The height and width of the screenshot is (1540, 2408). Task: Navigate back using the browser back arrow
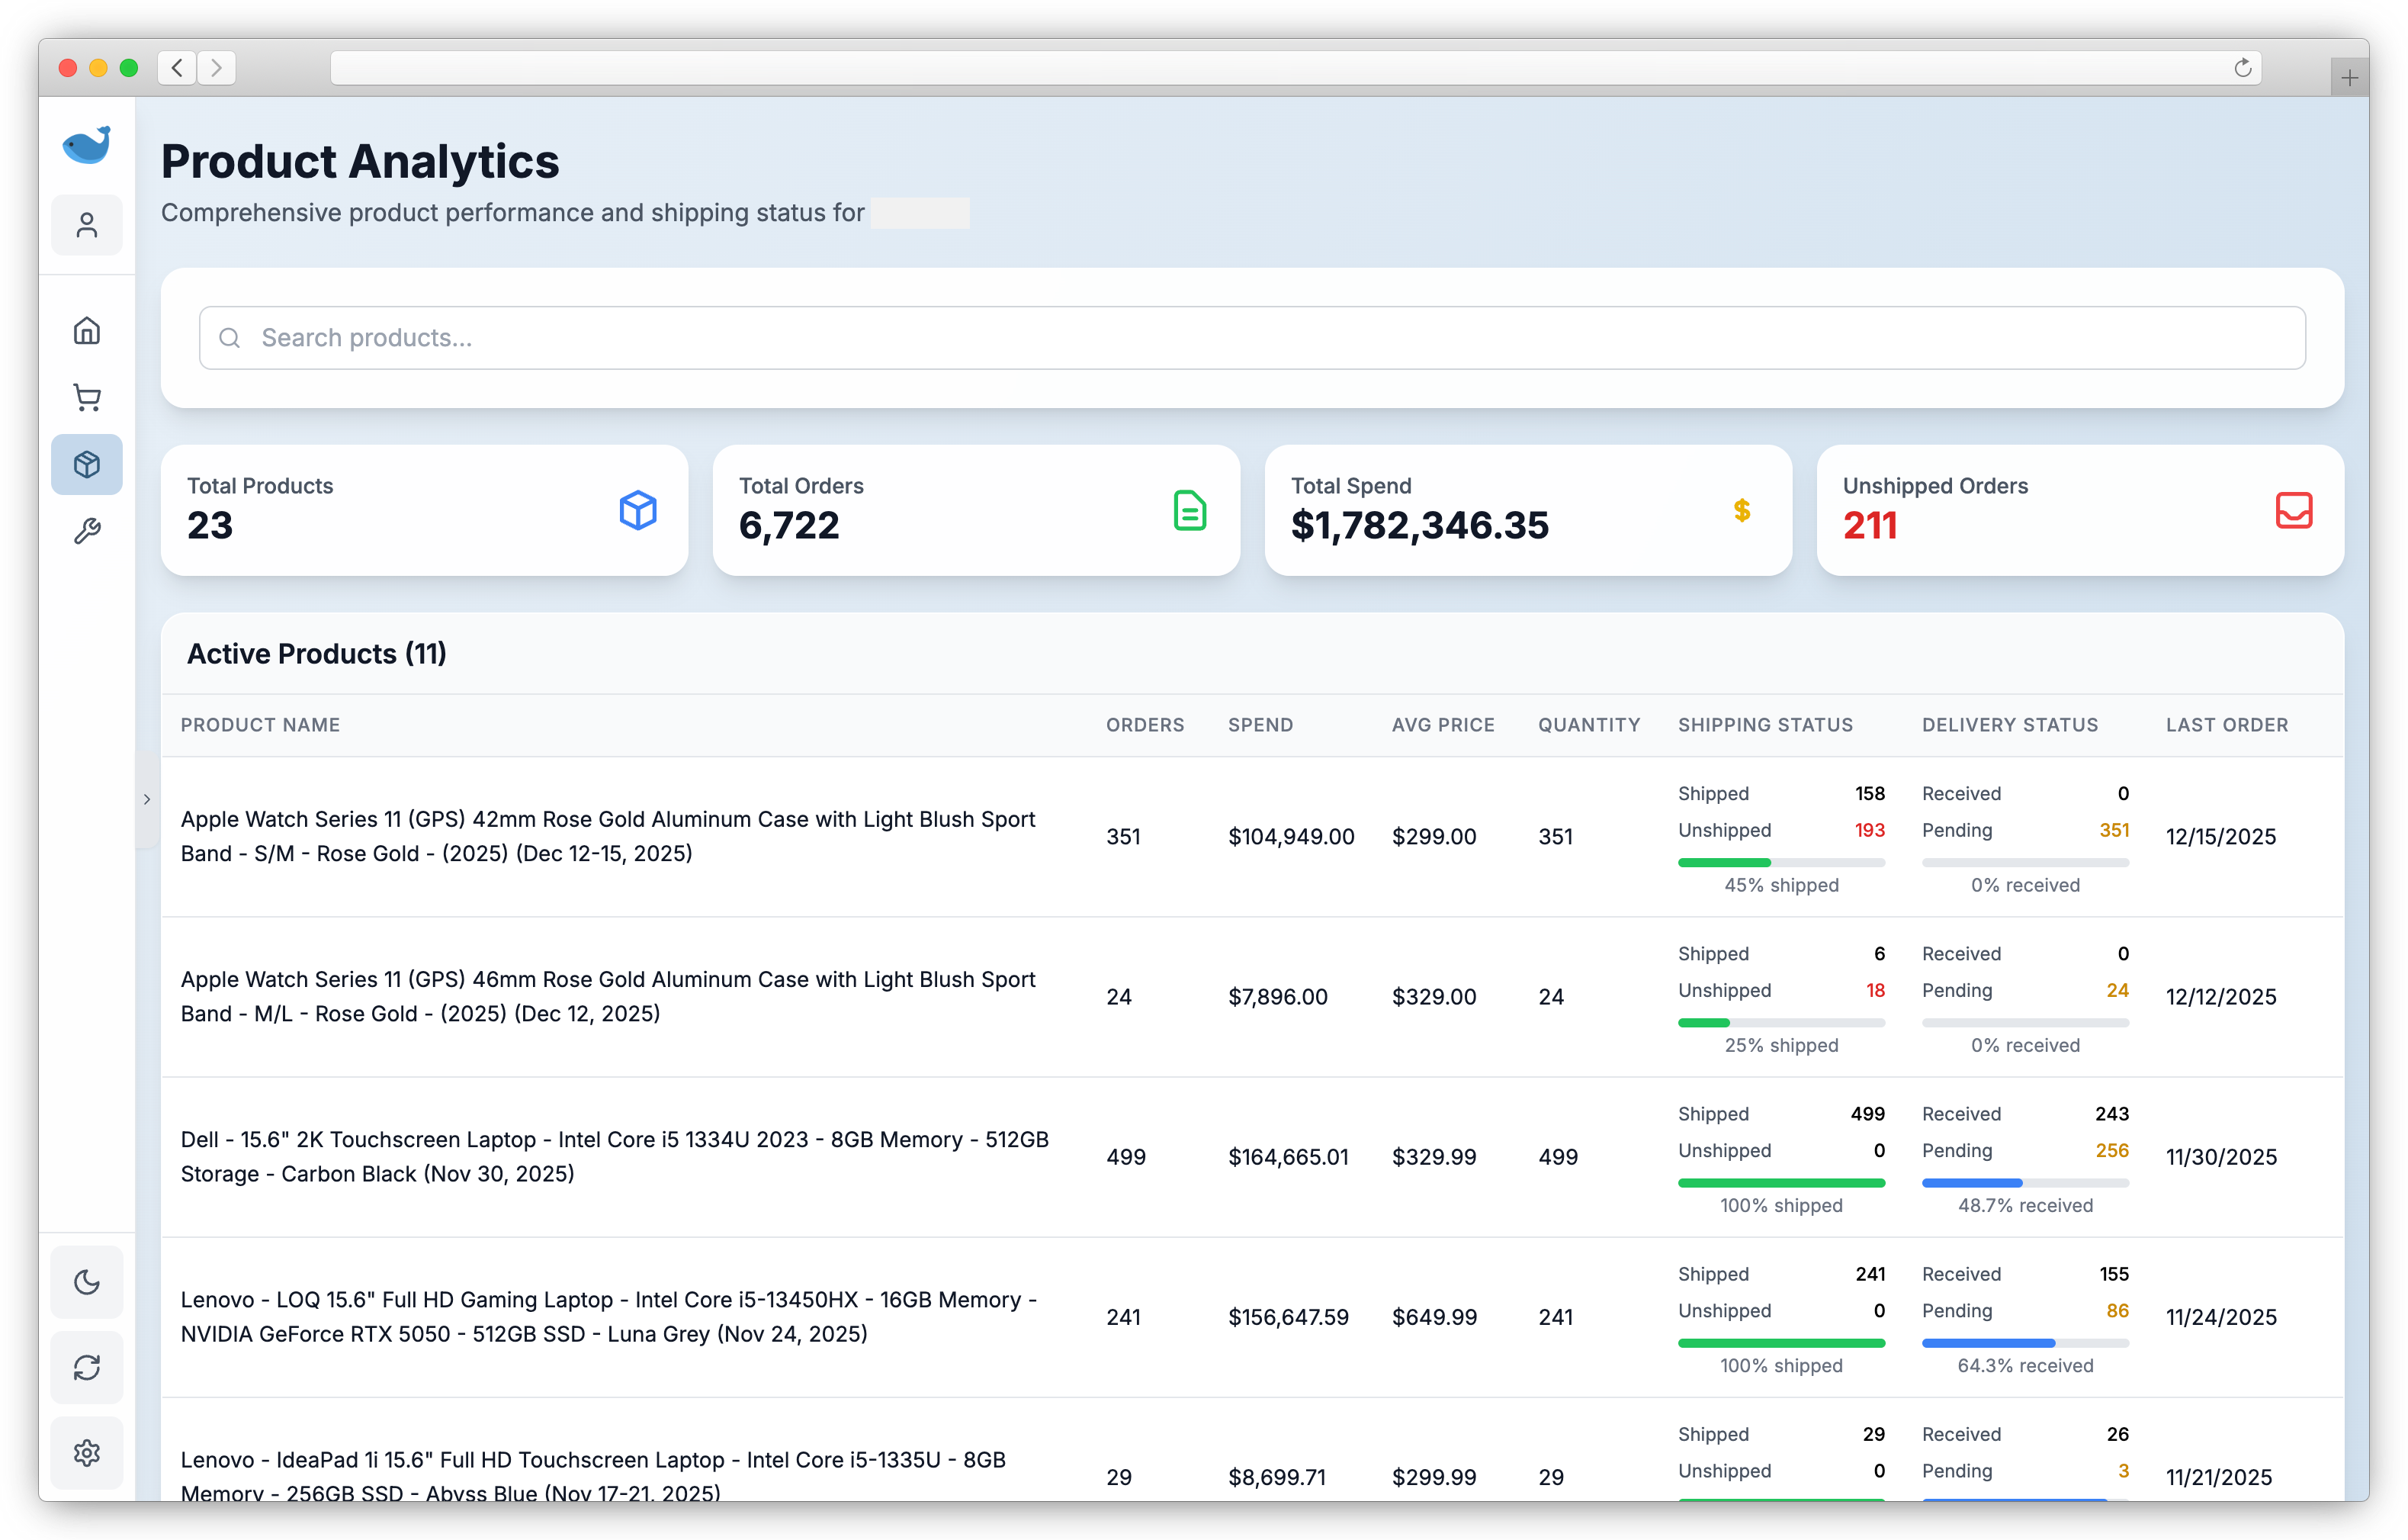click(177, 67)
